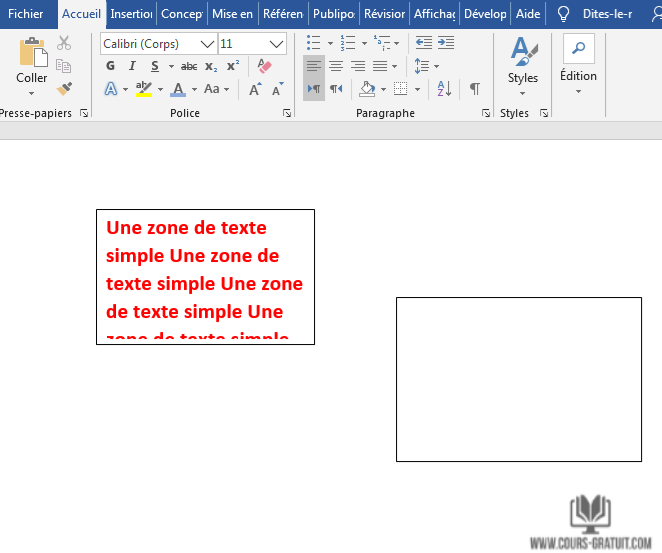Screen dimensions: 662x553
Task: Open the Insertion ribbon tab
Action: tap(131, 14)
